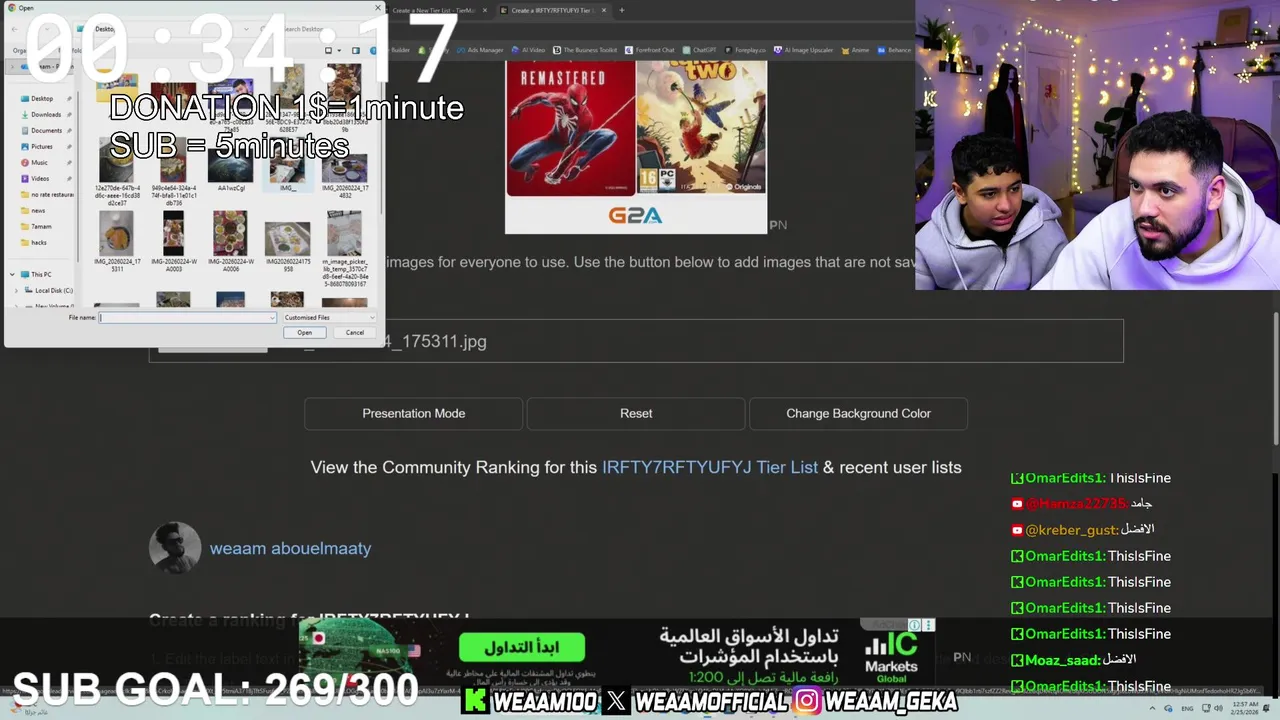Open the Behance bookmark
This screenshot has width=1280, height=720.
[895, 50]
